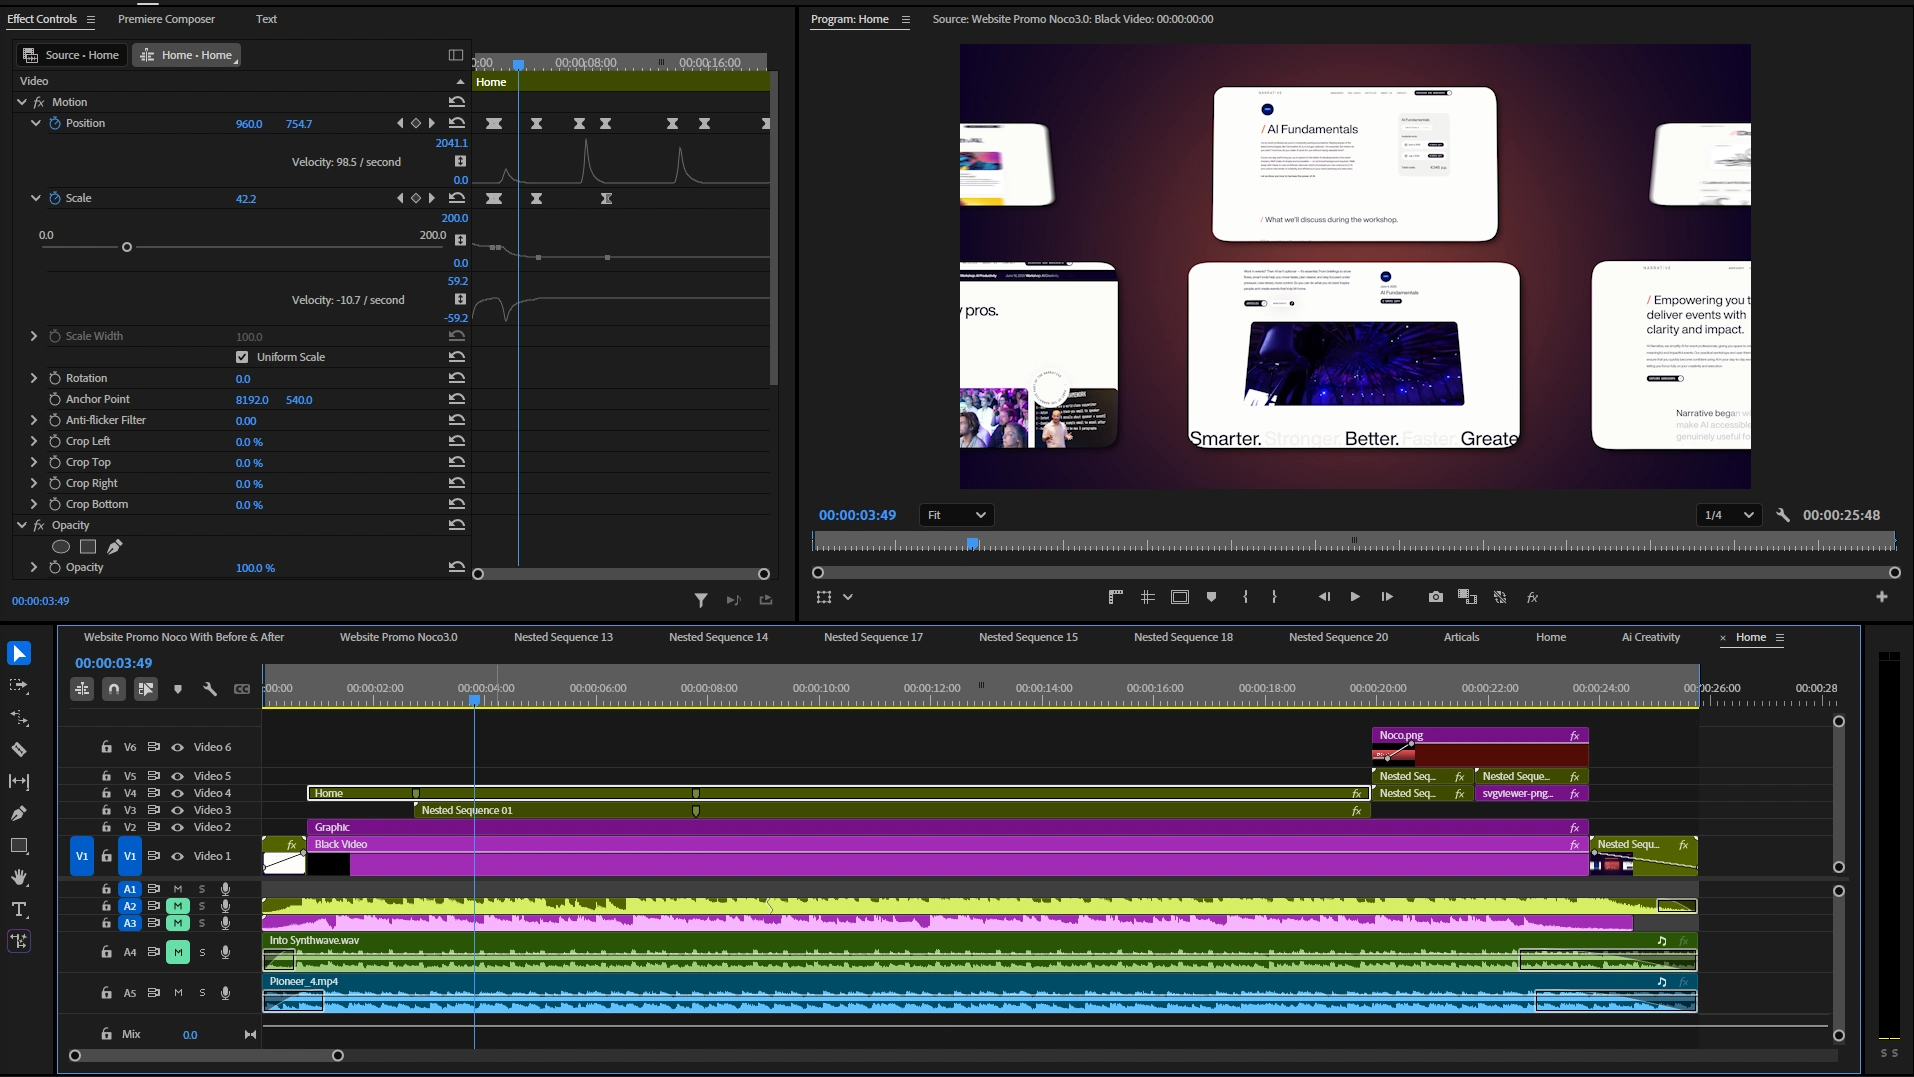The image size is (1914, 1077).
Task: Expand the Rotation property in Effect Controls
Action: click(34, 377)
